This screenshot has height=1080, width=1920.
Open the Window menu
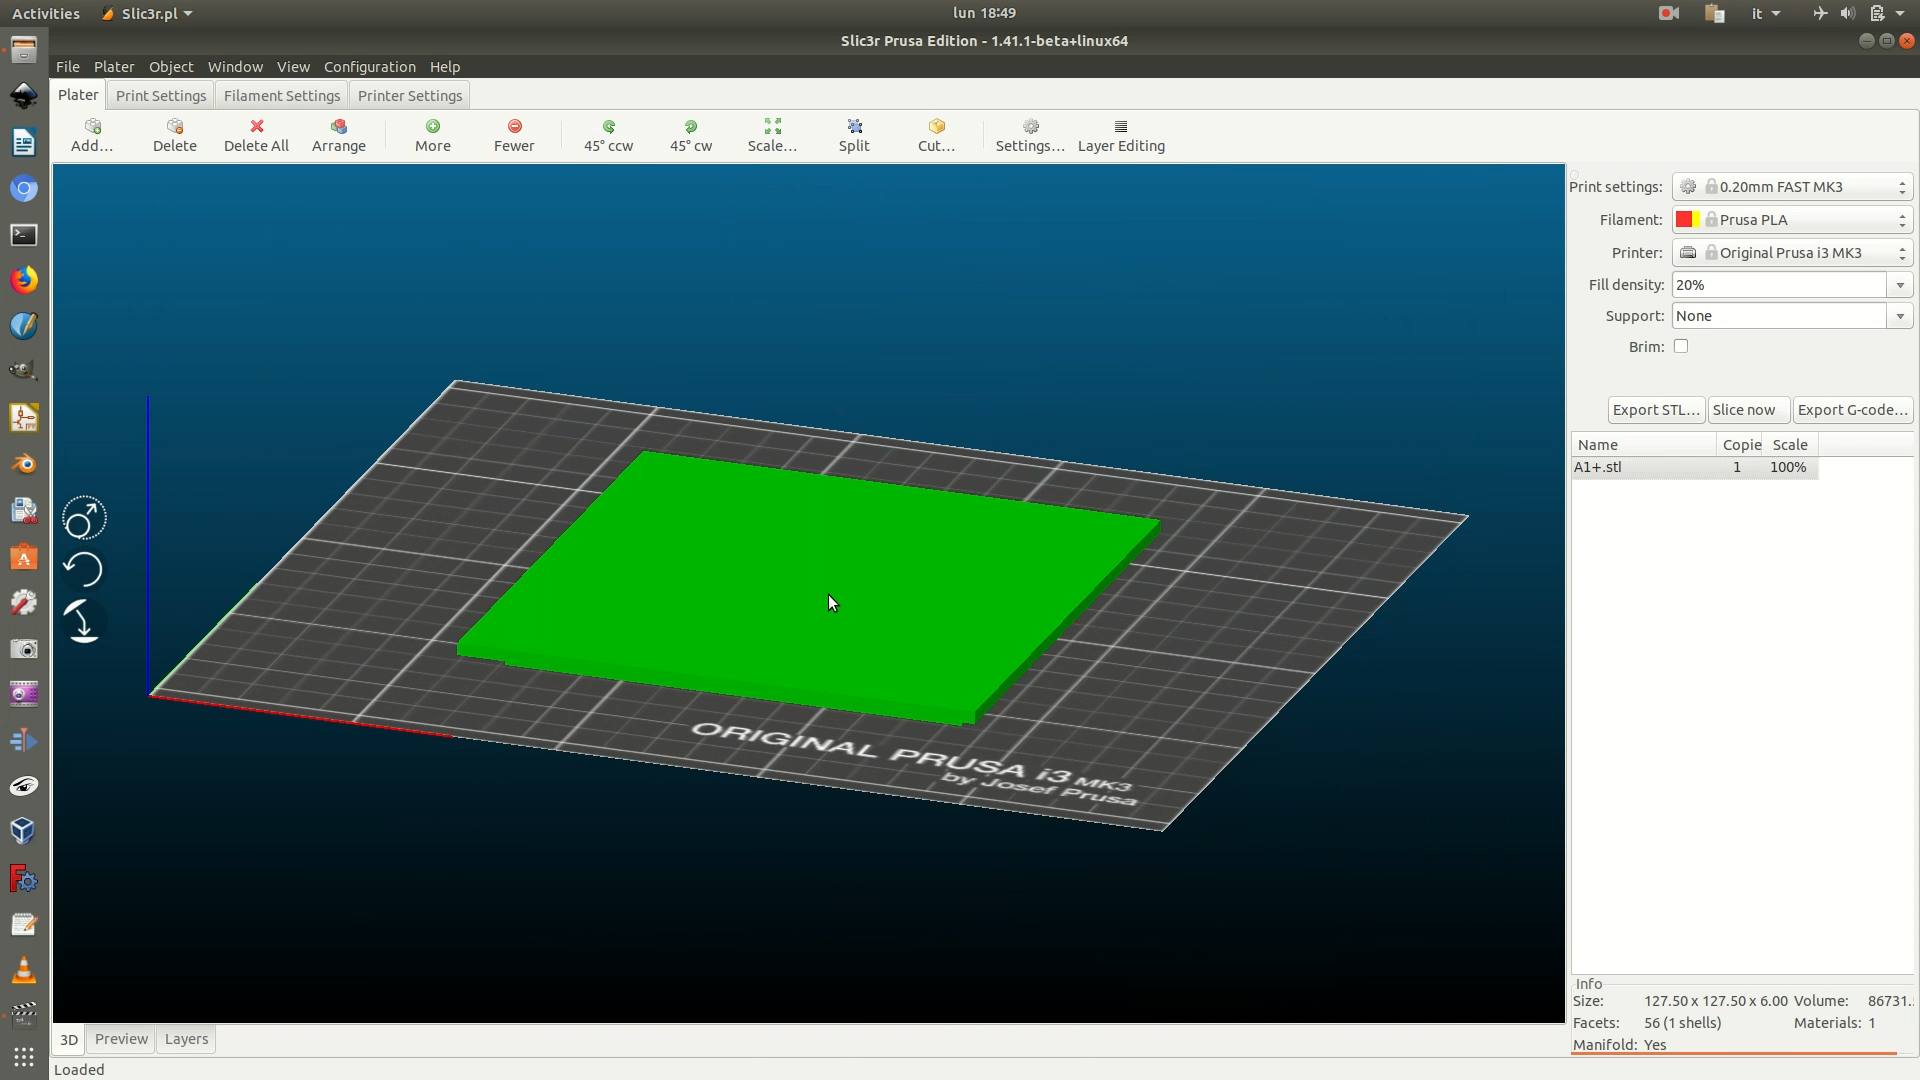coord(235,67)
